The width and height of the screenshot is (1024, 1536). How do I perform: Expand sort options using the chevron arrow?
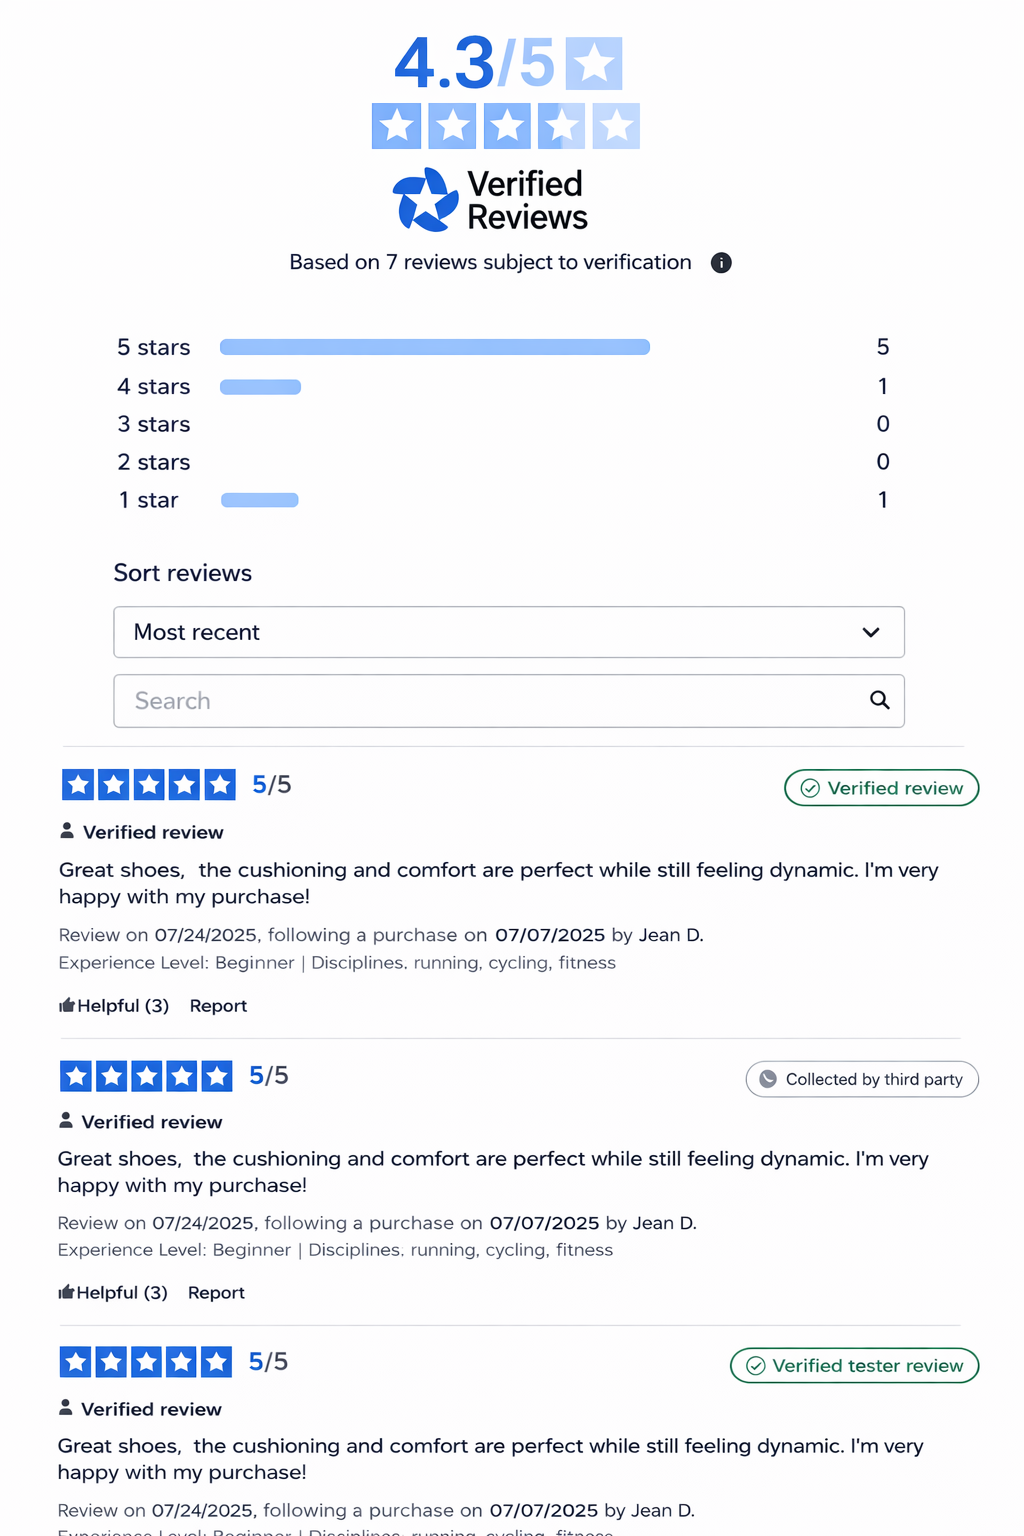coord(871,632)
